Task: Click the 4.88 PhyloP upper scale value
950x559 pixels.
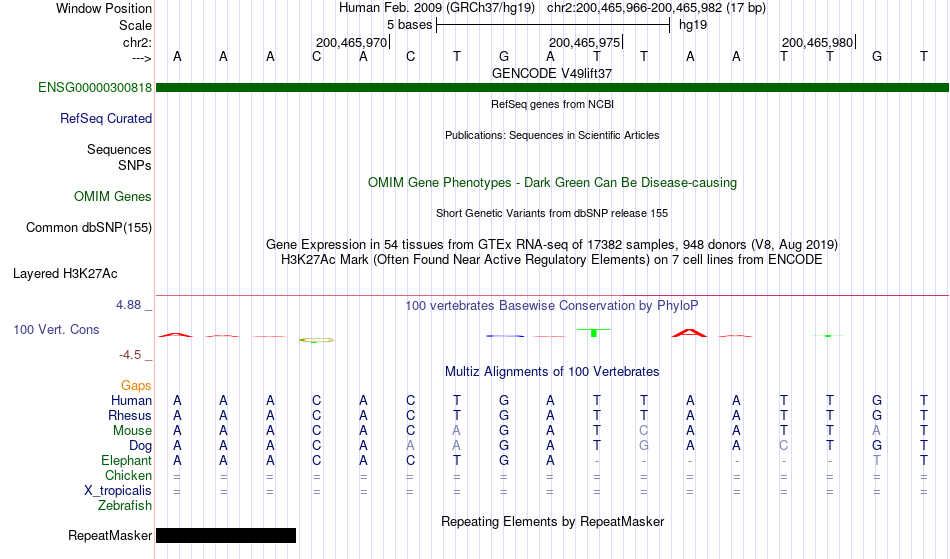Action: click(128, 305)
